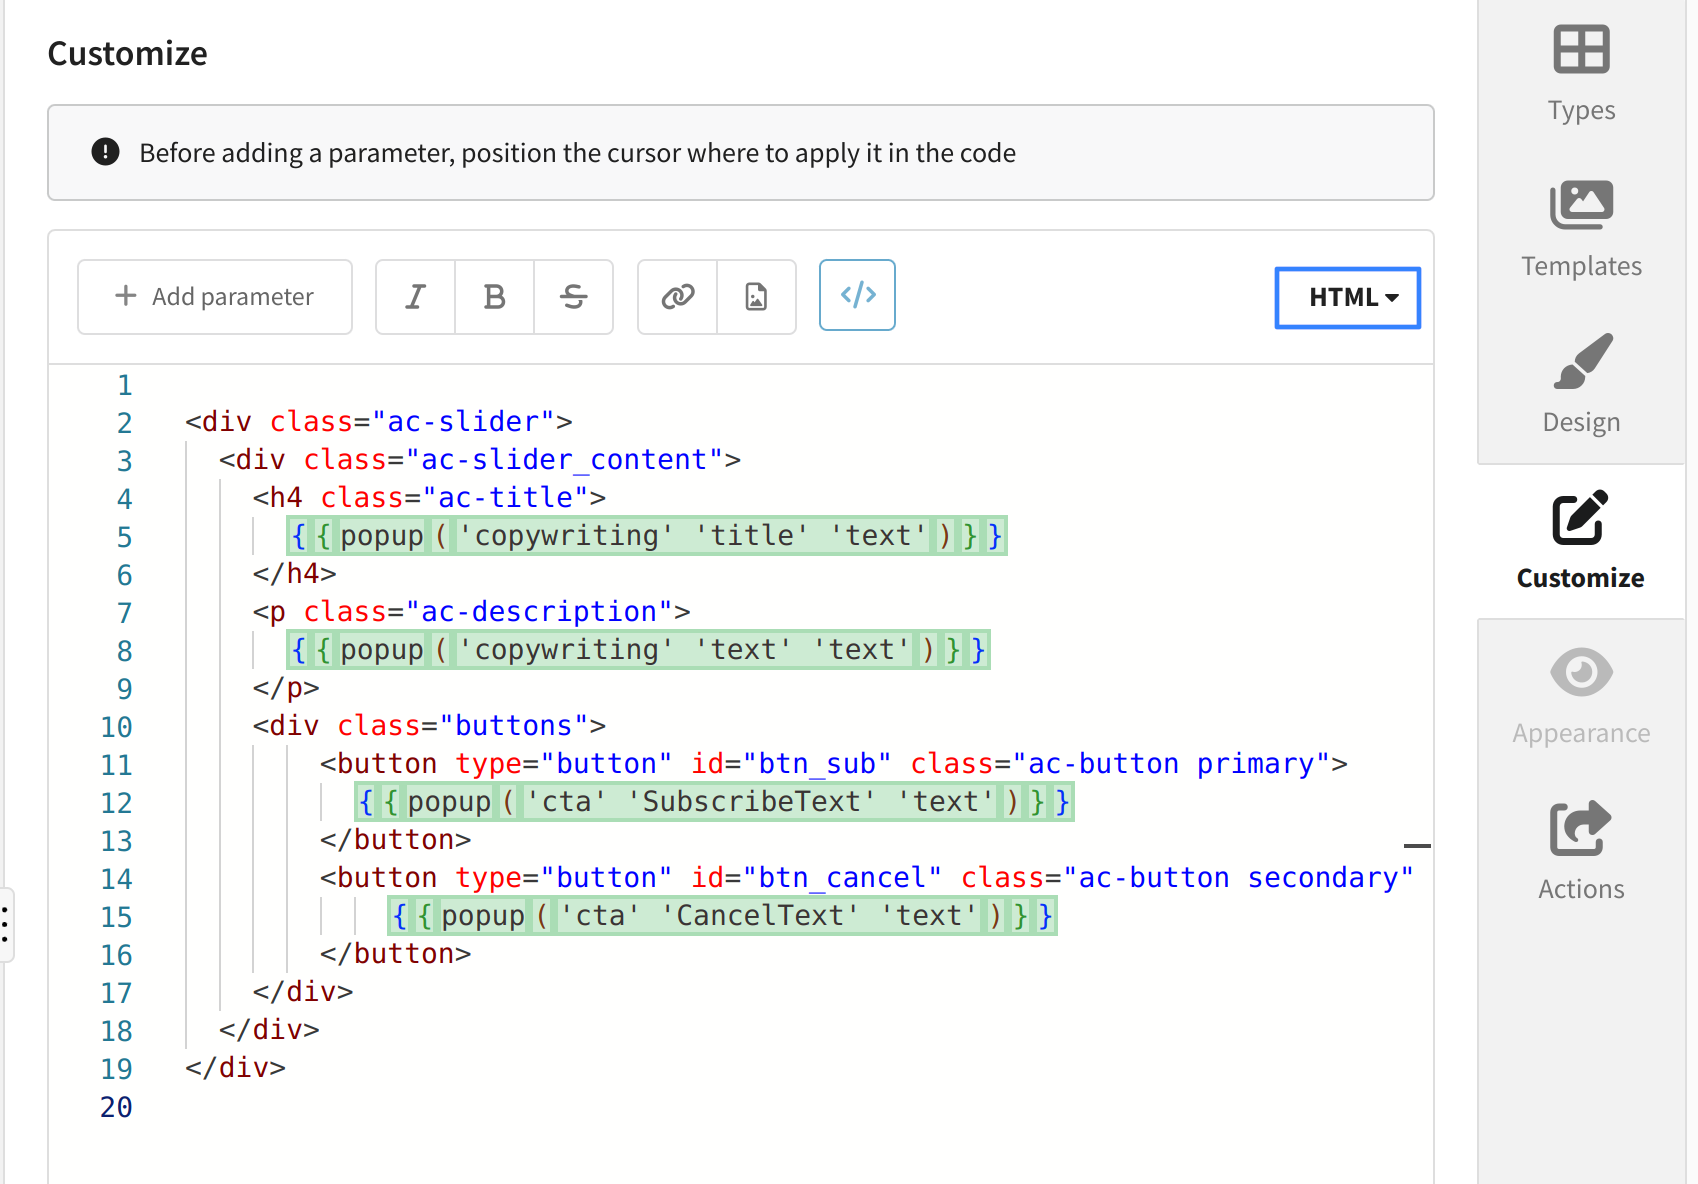The height and width of the screenshot is (1184, 1698).
Task: Select the CancelText cta parameter
Action: tap(722, 916)
